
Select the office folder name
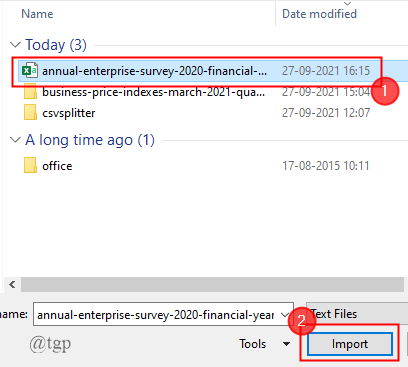(57, 166)
